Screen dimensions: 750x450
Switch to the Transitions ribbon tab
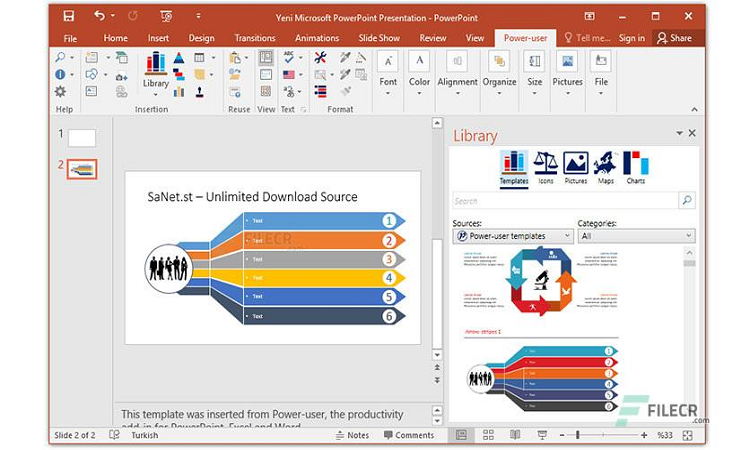[255, 38]
